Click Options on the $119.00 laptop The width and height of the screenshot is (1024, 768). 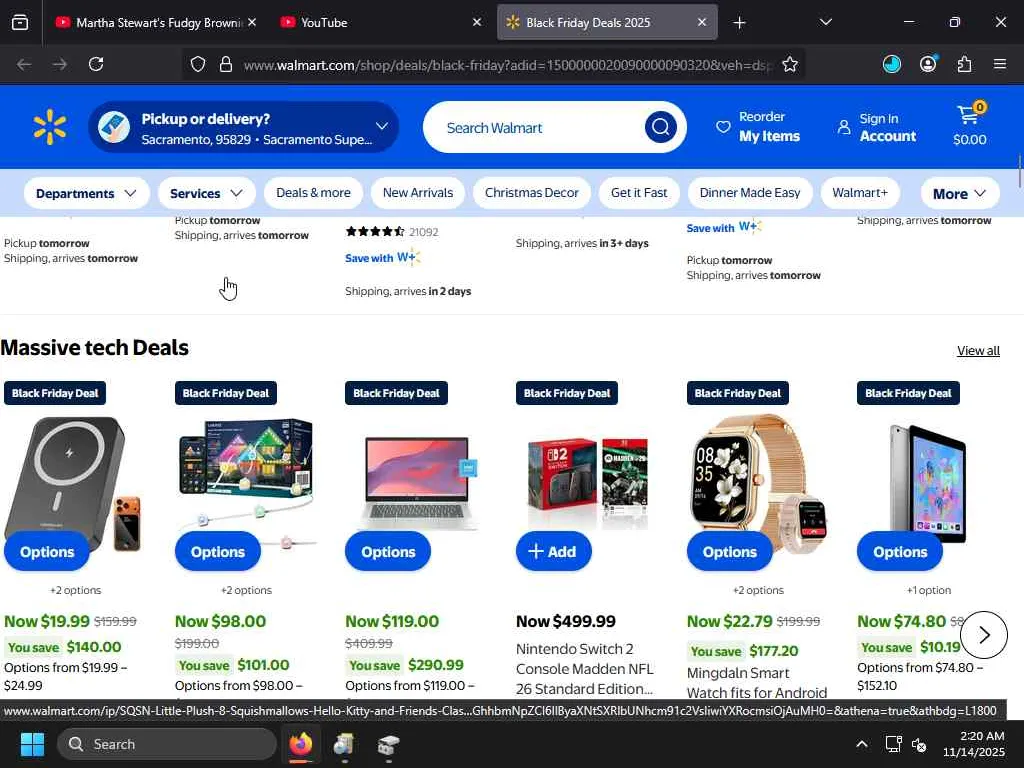(388, 552)
